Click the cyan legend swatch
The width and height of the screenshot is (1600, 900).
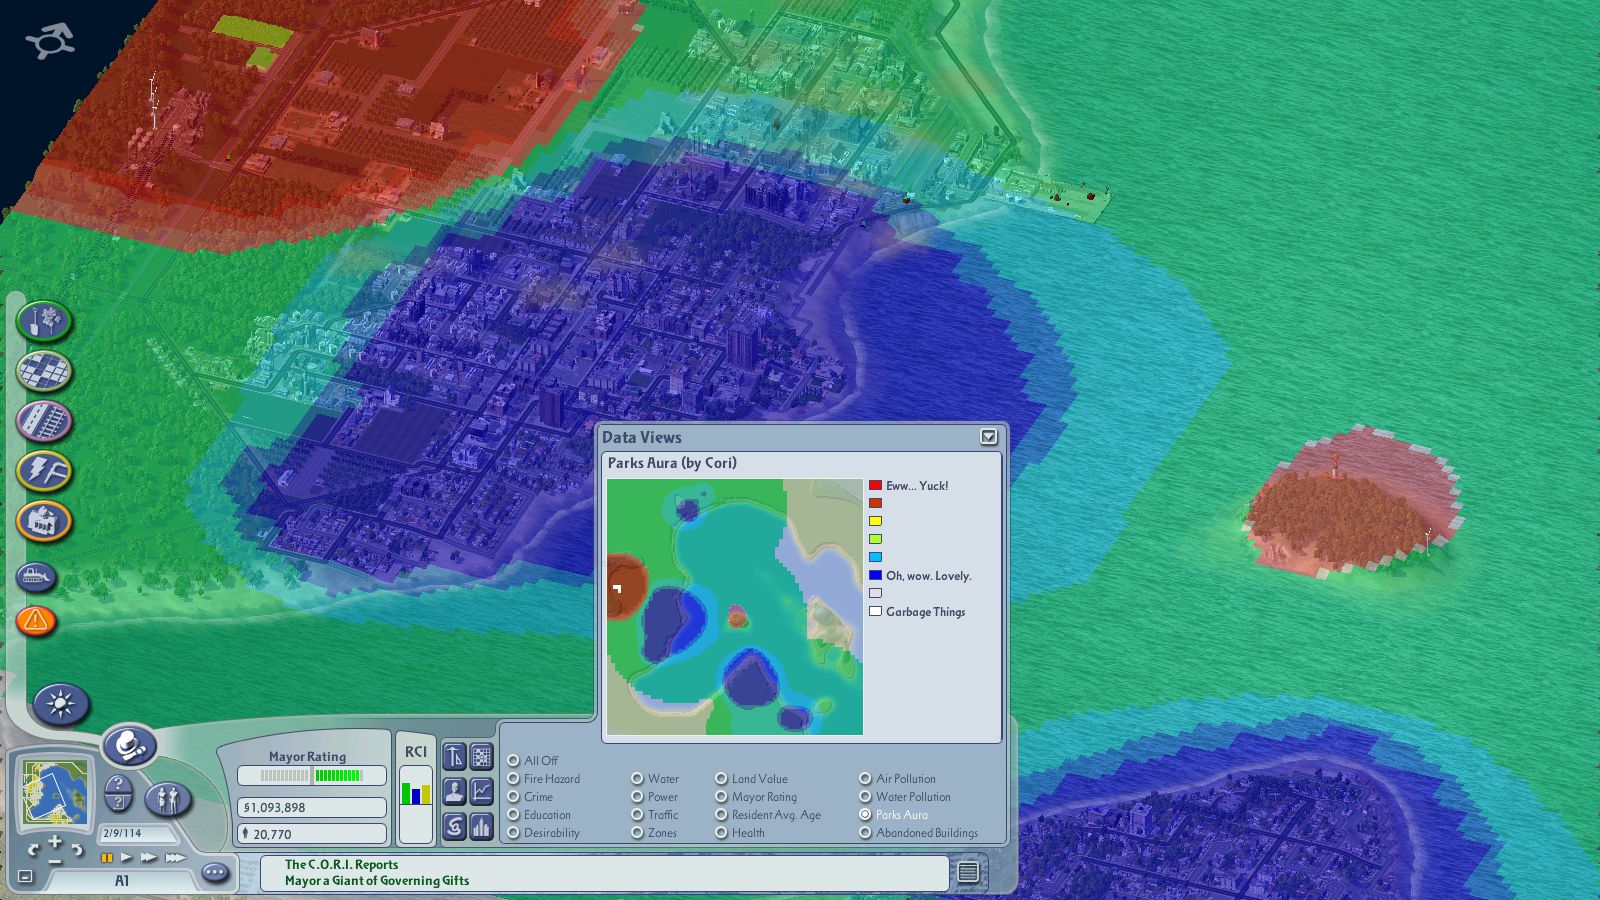[875, 557]
